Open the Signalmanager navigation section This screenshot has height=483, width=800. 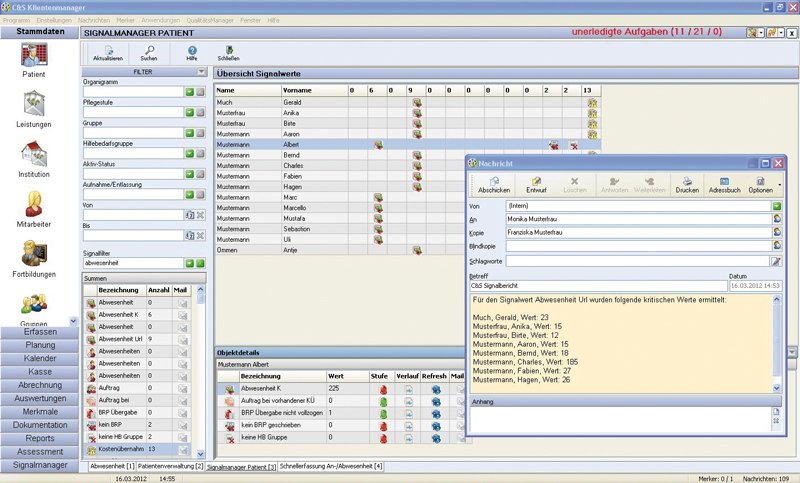[40, 465]
